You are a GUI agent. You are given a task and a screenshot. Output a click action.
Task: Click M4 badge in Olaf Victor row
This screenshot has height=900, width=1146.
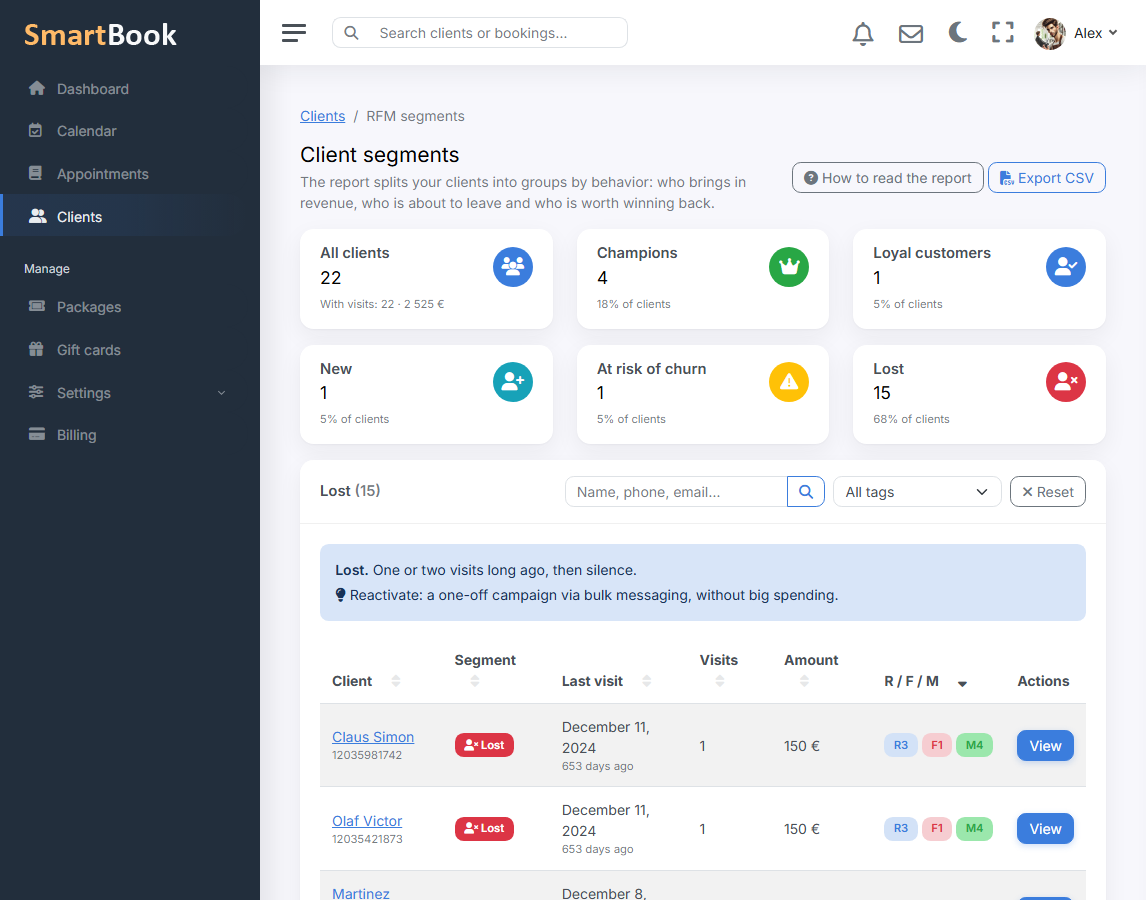point(974,828)
